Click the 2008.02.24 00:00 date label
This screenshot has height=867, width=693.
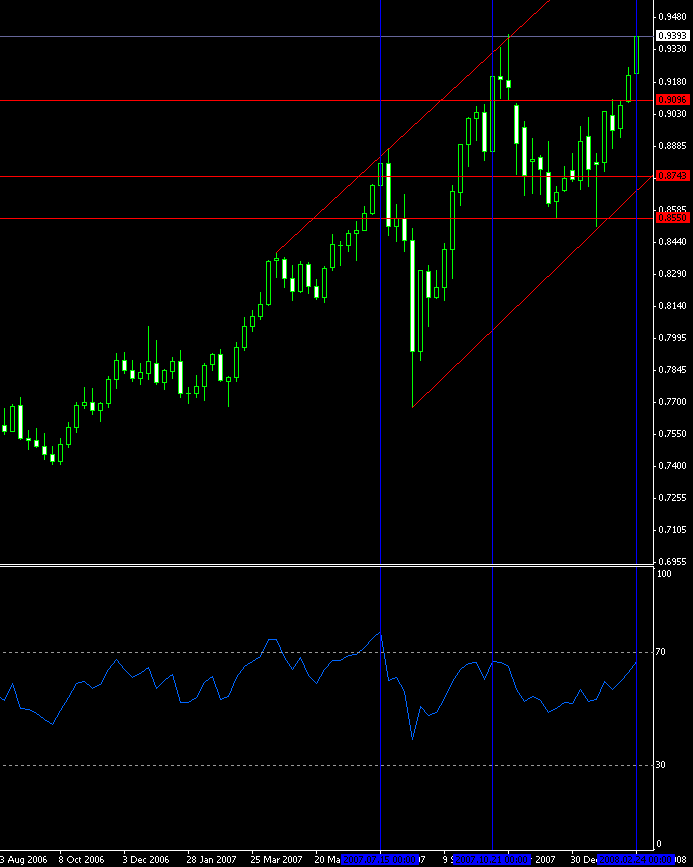636,860
